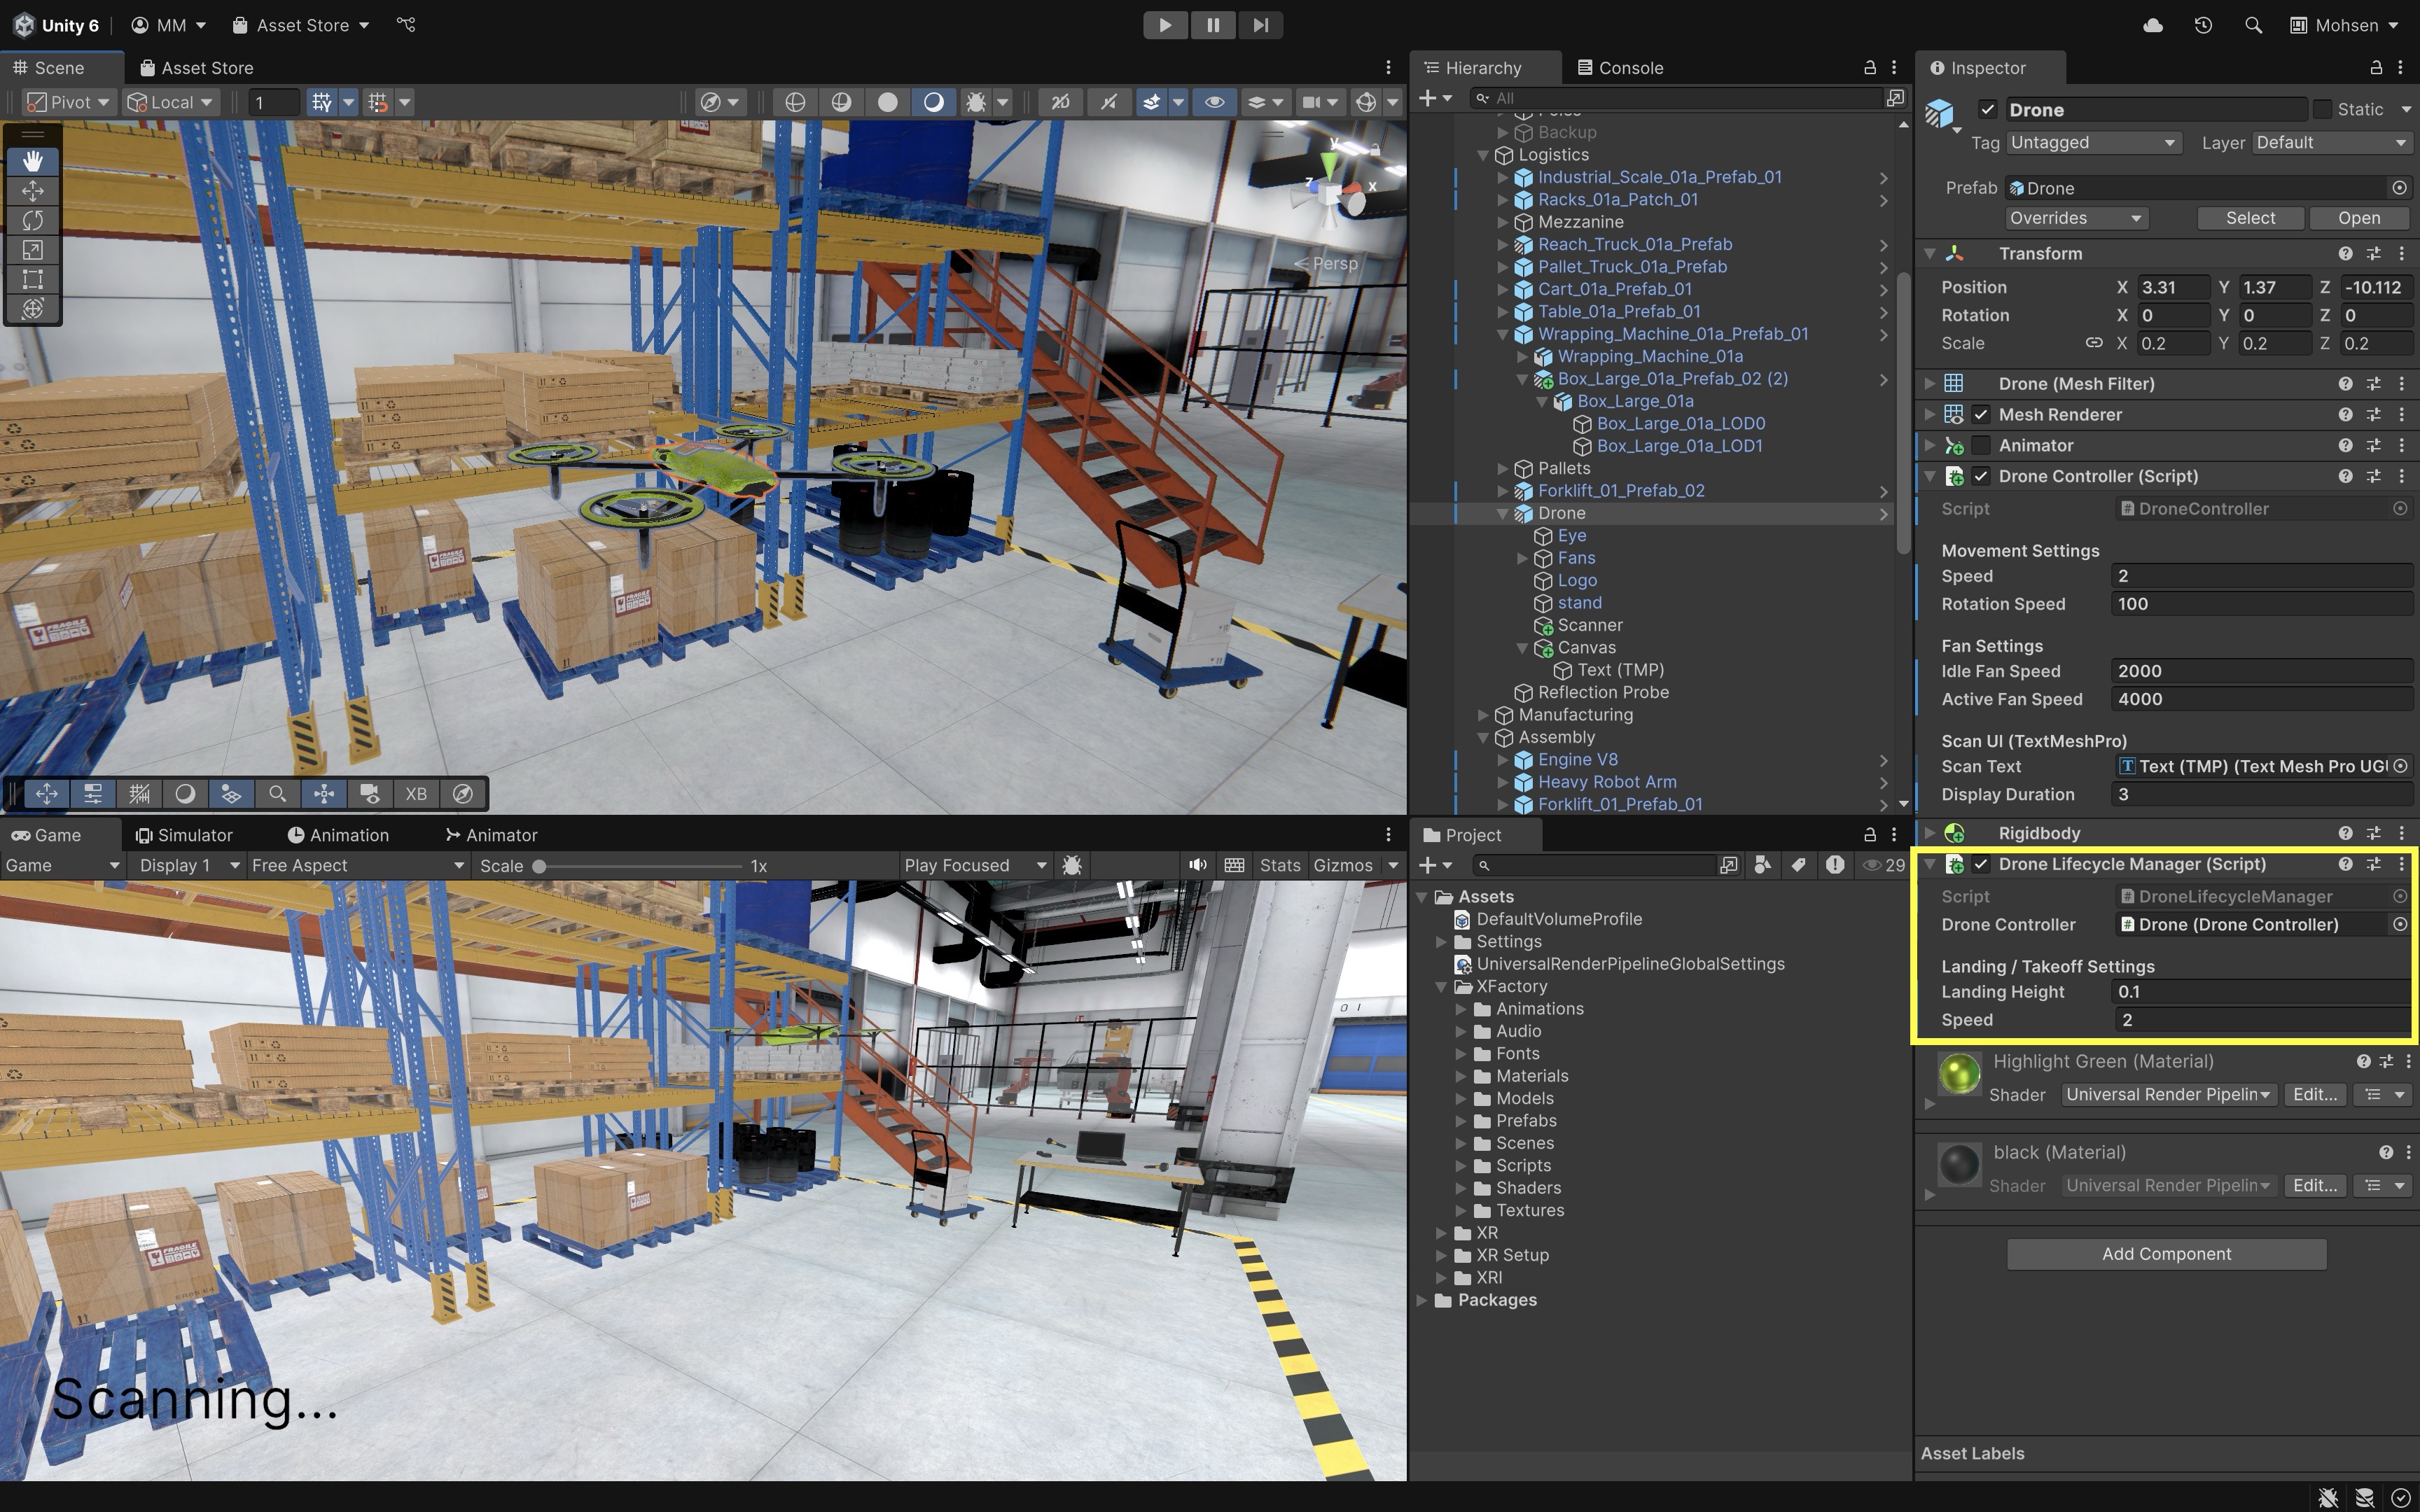Screen dimensions: 2420x1512
Task: Switch to the Console tab
Action: [1620, 68]
